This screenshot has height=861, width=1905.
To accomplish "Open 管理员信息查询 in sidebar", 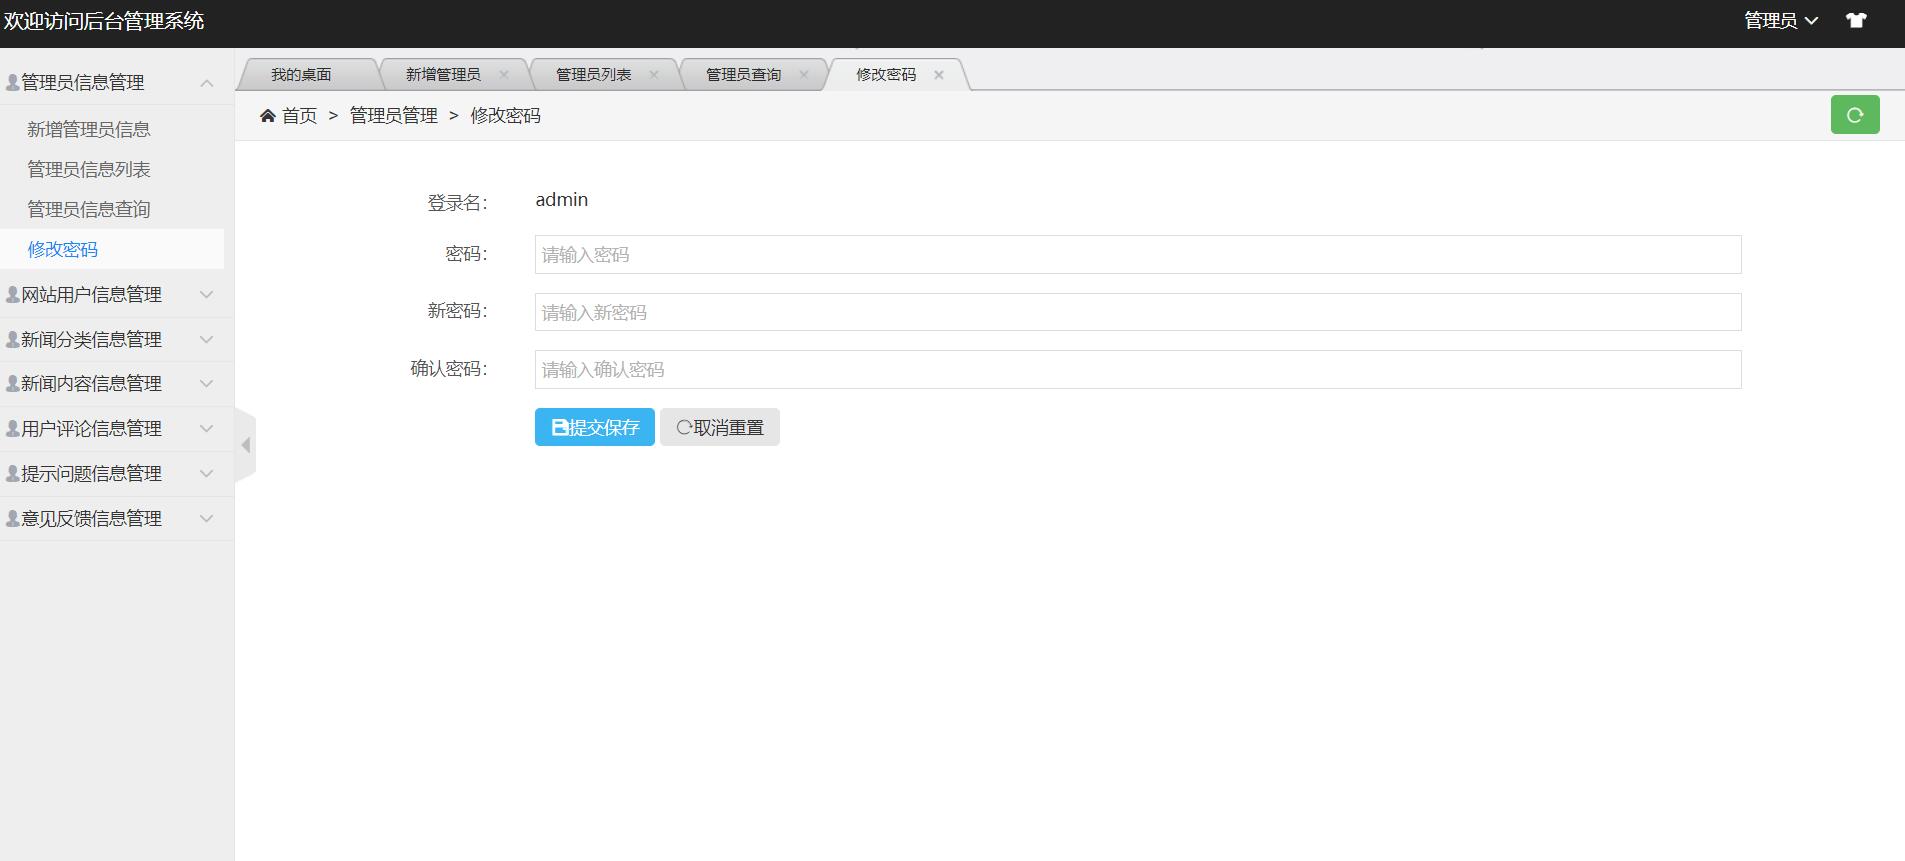I will pyautogui.click(x=89, y=209).
